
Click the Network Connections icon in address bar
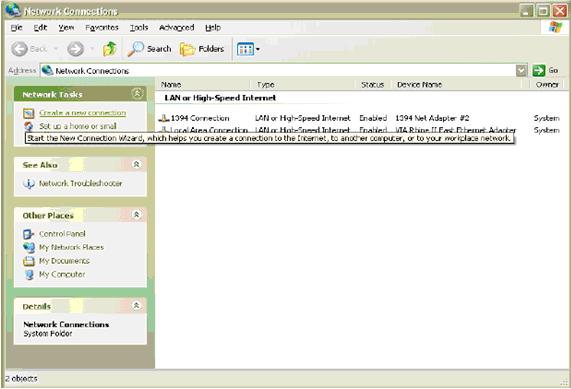(47, 70)
